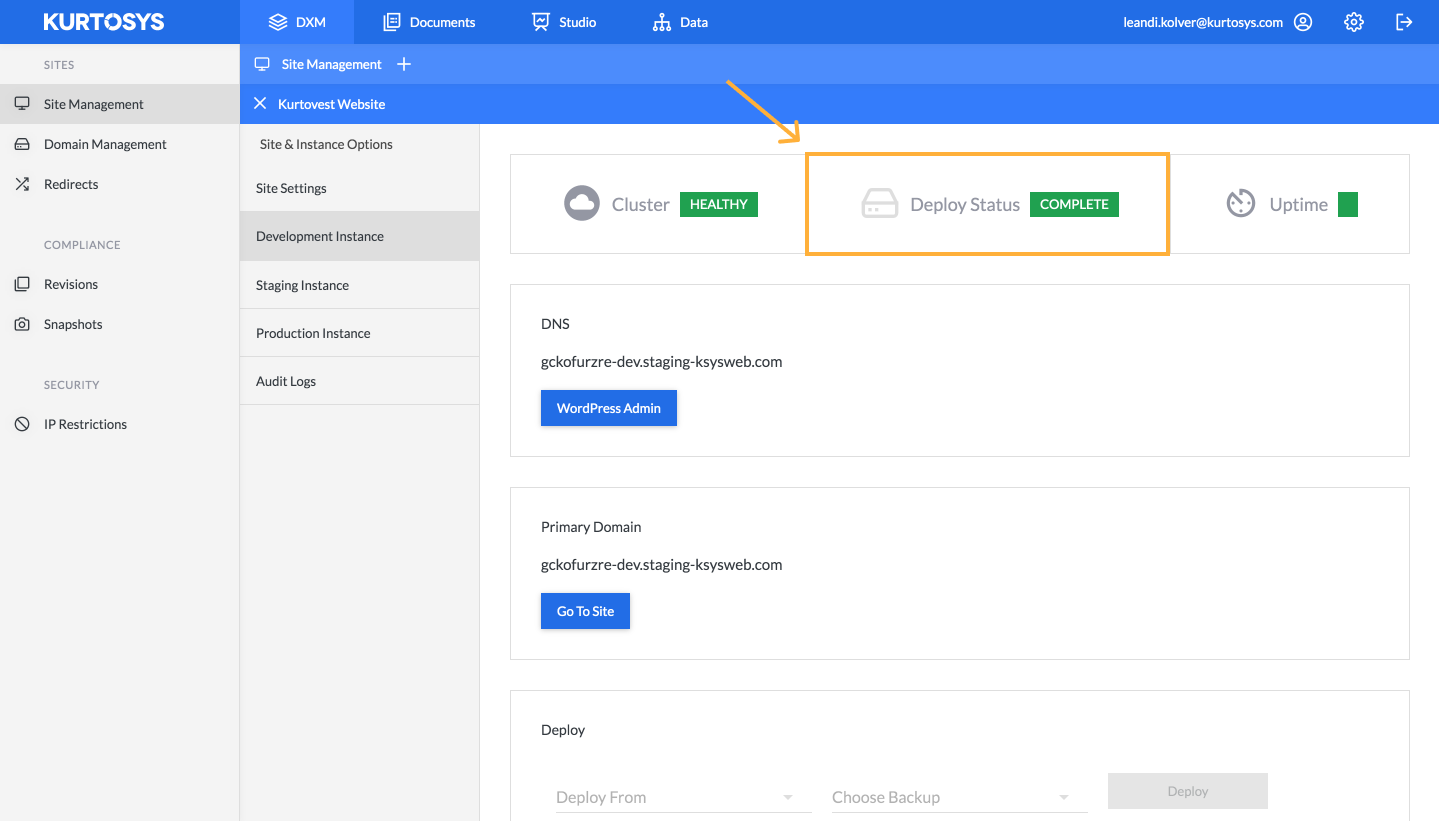Select Staging Instance option
The width and height of the screenshot is (1439, 821).
click(359, 285)
